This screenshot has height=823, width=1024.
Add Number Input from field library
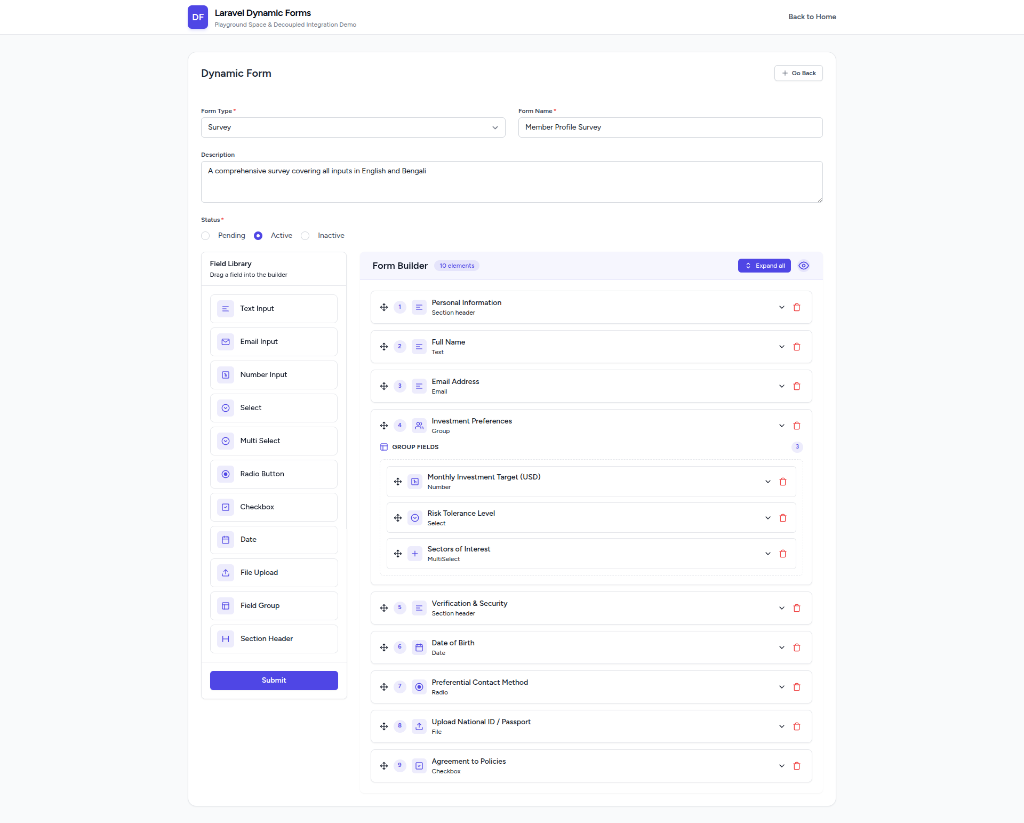point(274,375)
